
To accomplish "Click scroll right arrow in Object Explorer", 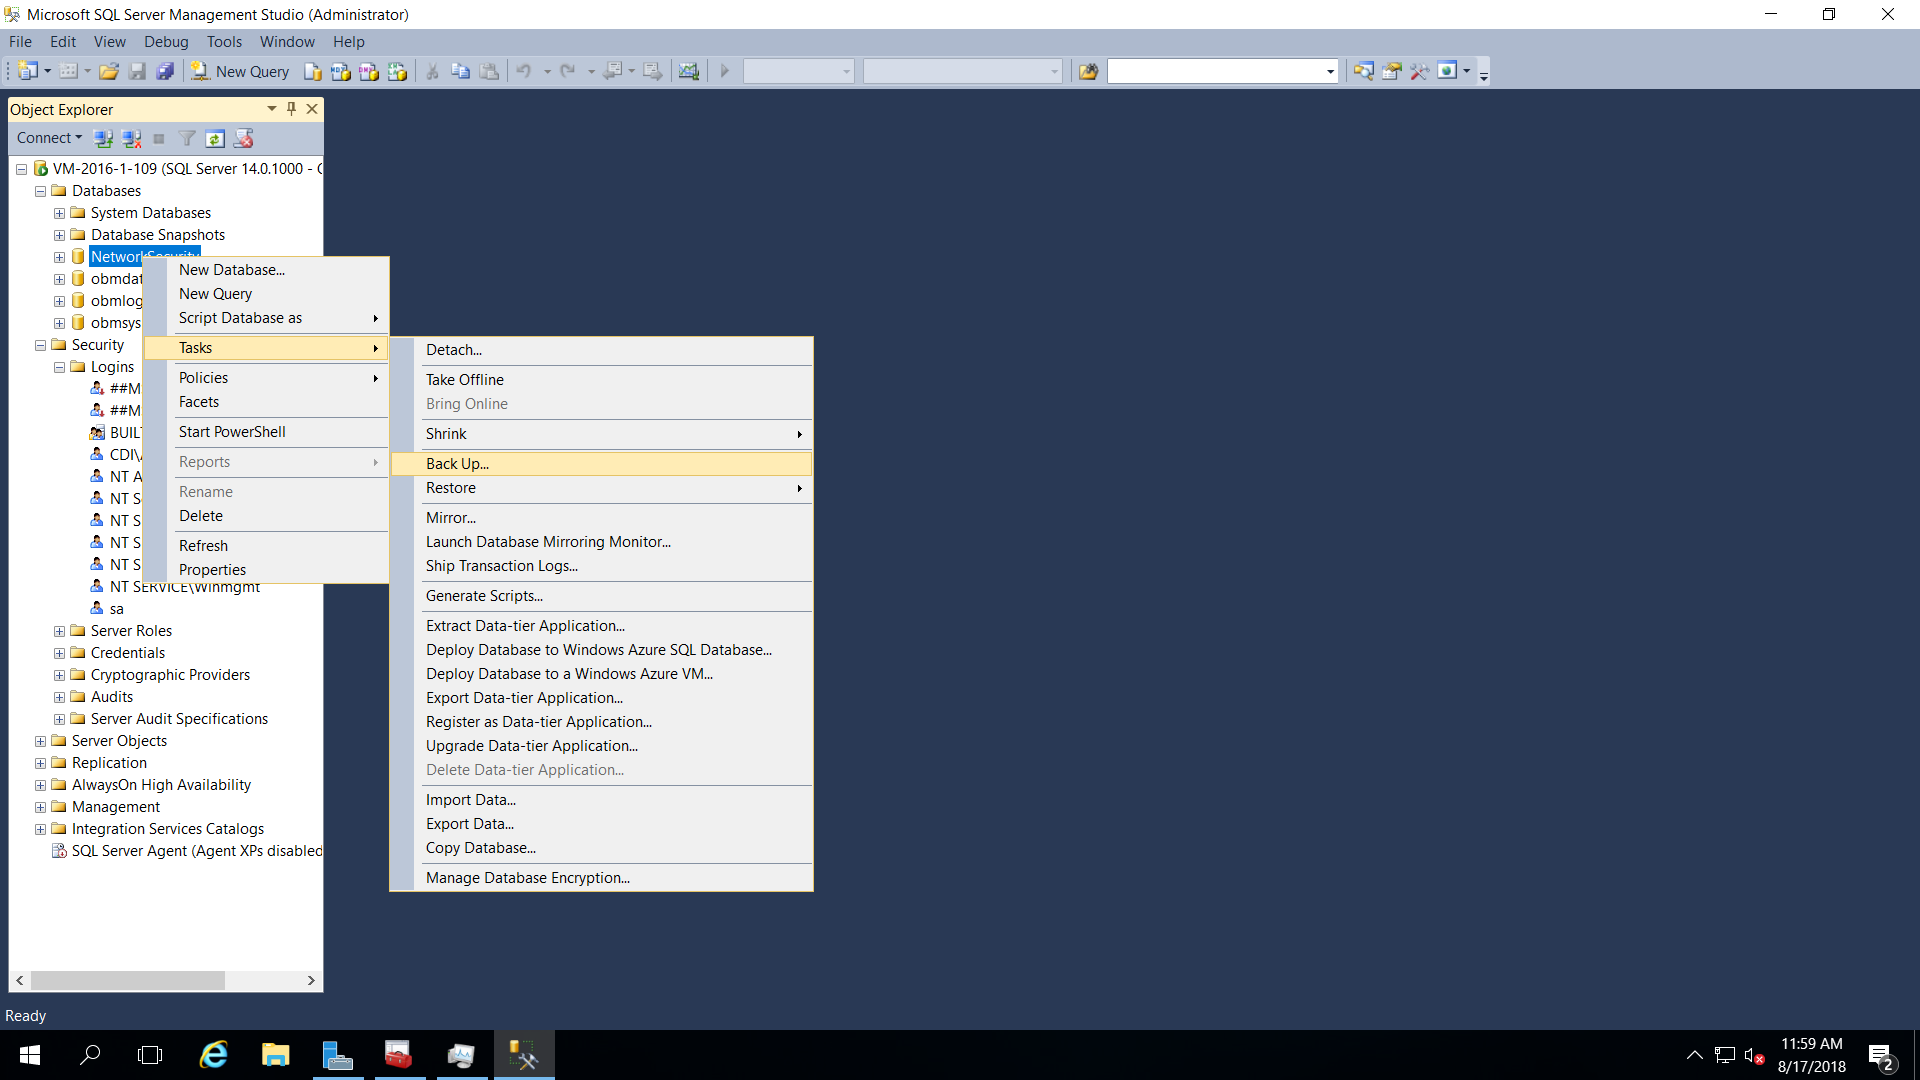I will coord(311,981).
